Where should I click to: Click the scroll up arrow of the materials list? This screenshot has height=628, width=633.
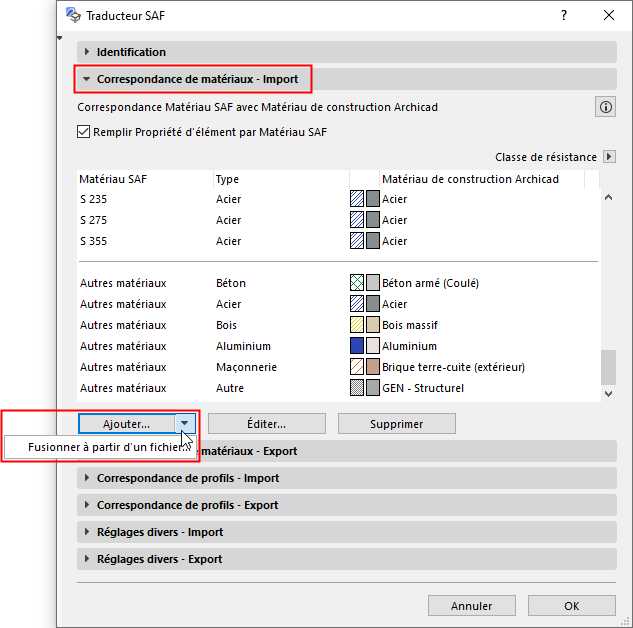609,197
